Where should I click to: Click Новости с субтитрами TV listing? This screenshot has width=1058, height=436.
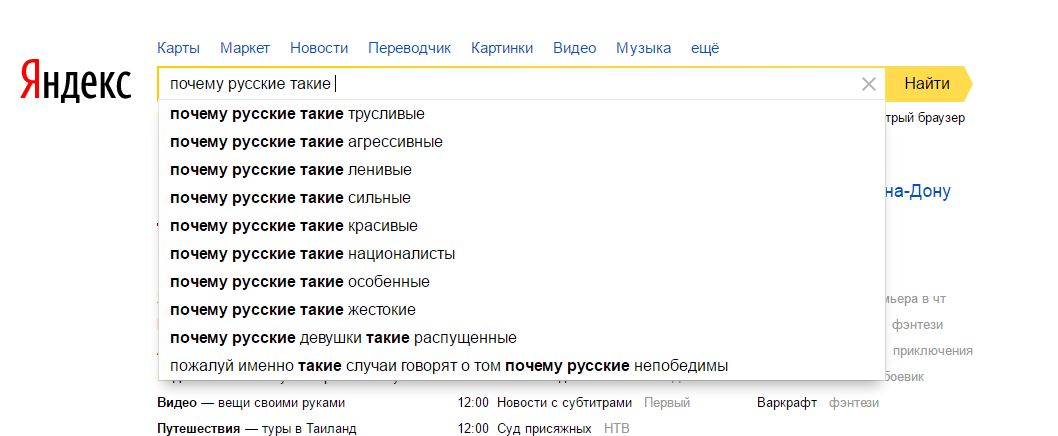[564, 403]
